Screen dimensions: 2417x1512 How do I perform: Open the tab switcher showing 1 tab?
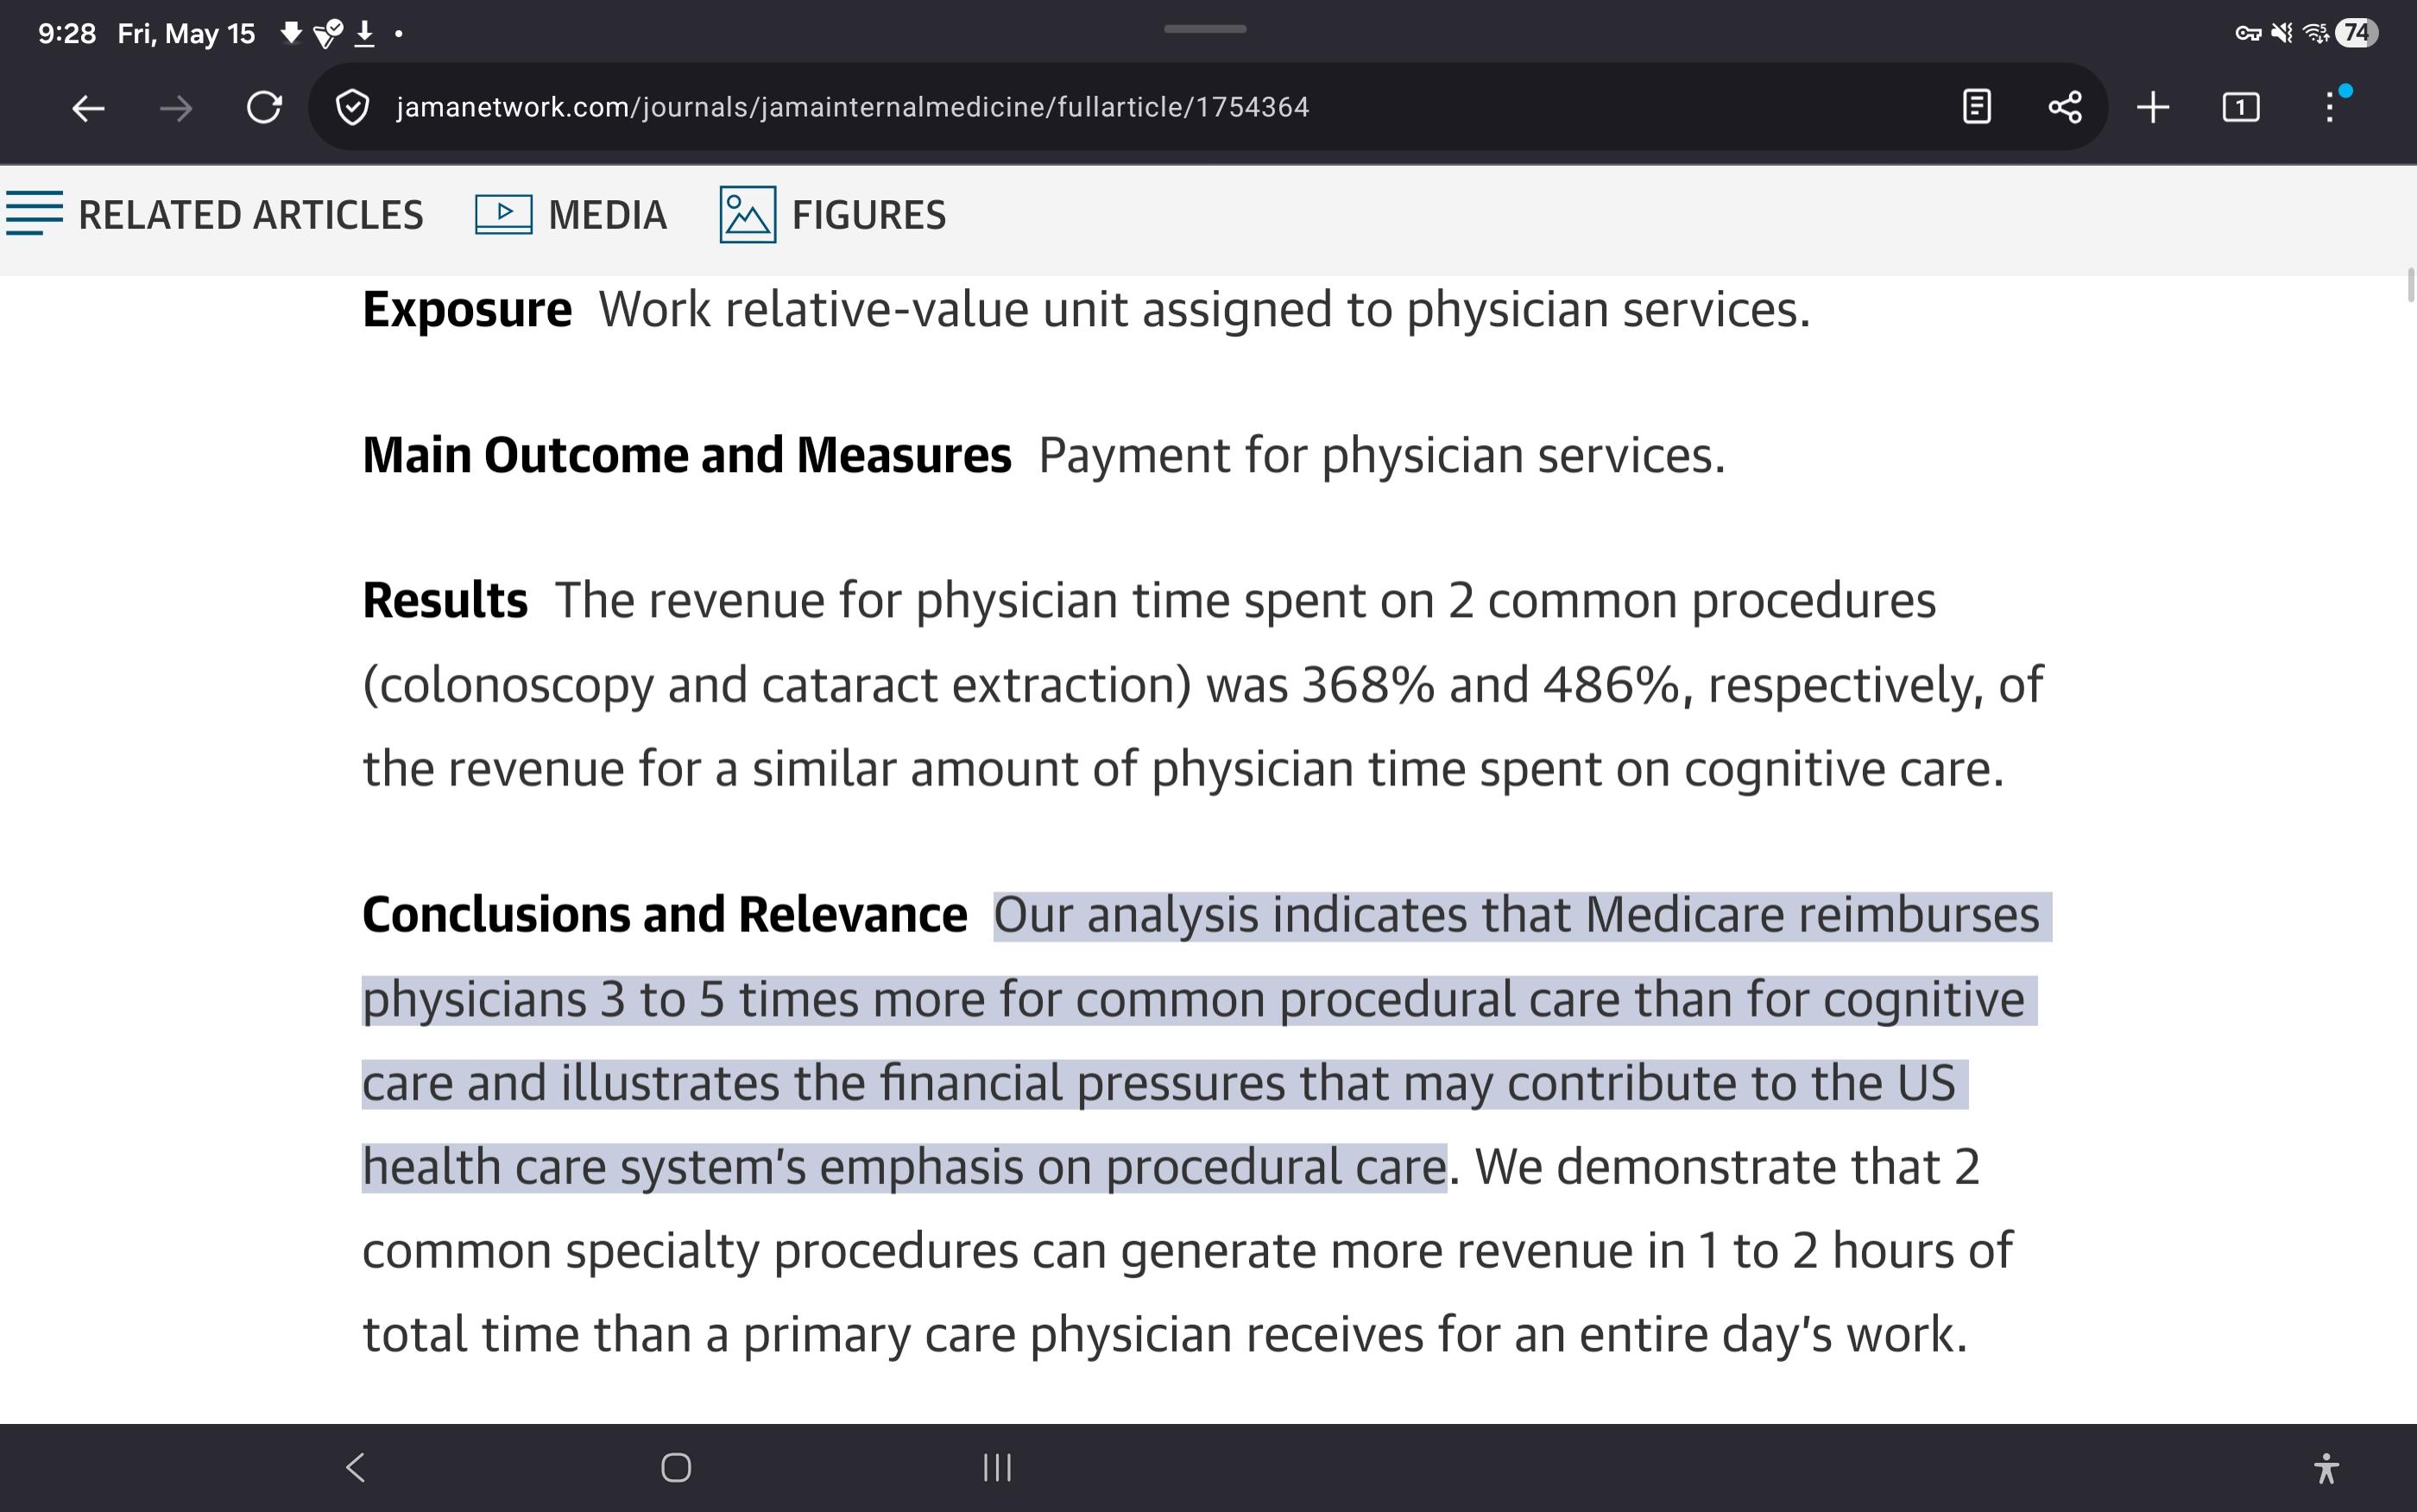pos(2241,107)
